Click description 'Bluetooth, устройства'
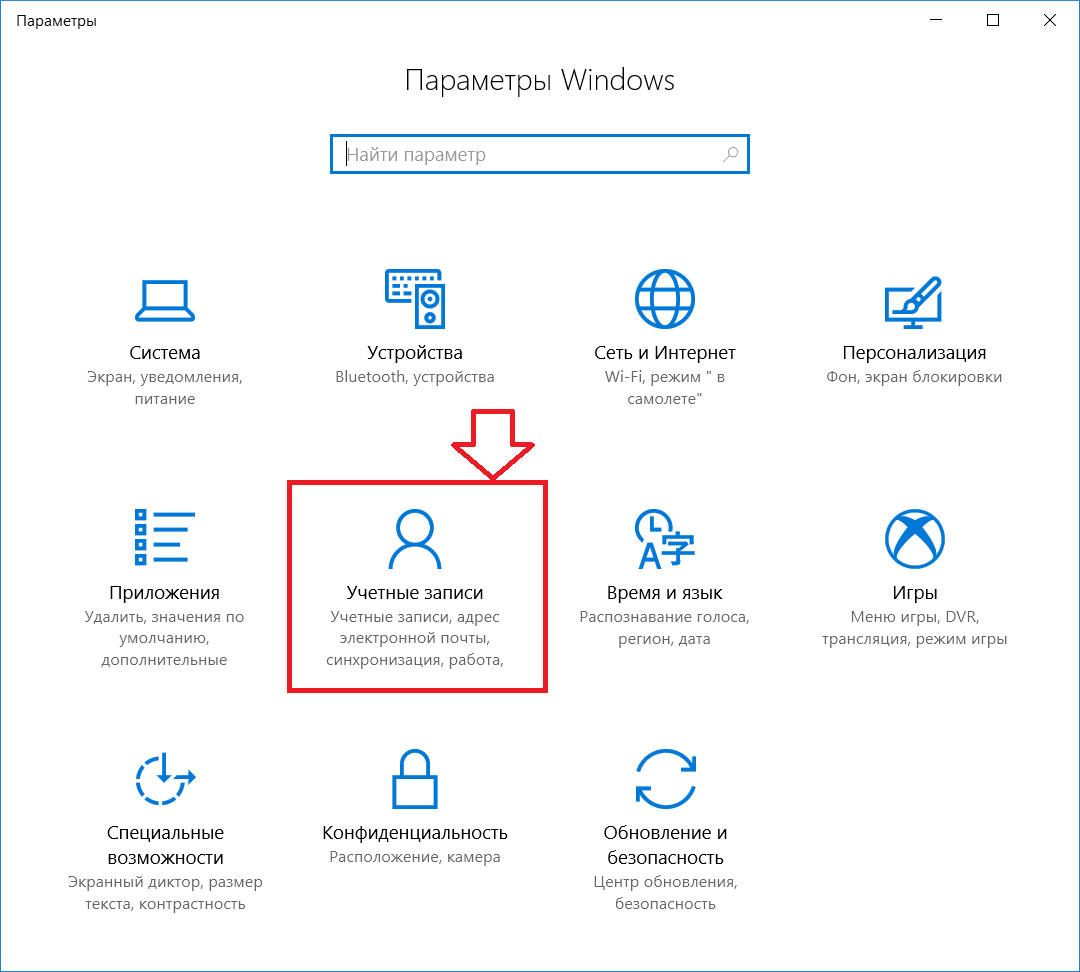The width and height of the screenshot is (1080, 972). pos(415,377)
